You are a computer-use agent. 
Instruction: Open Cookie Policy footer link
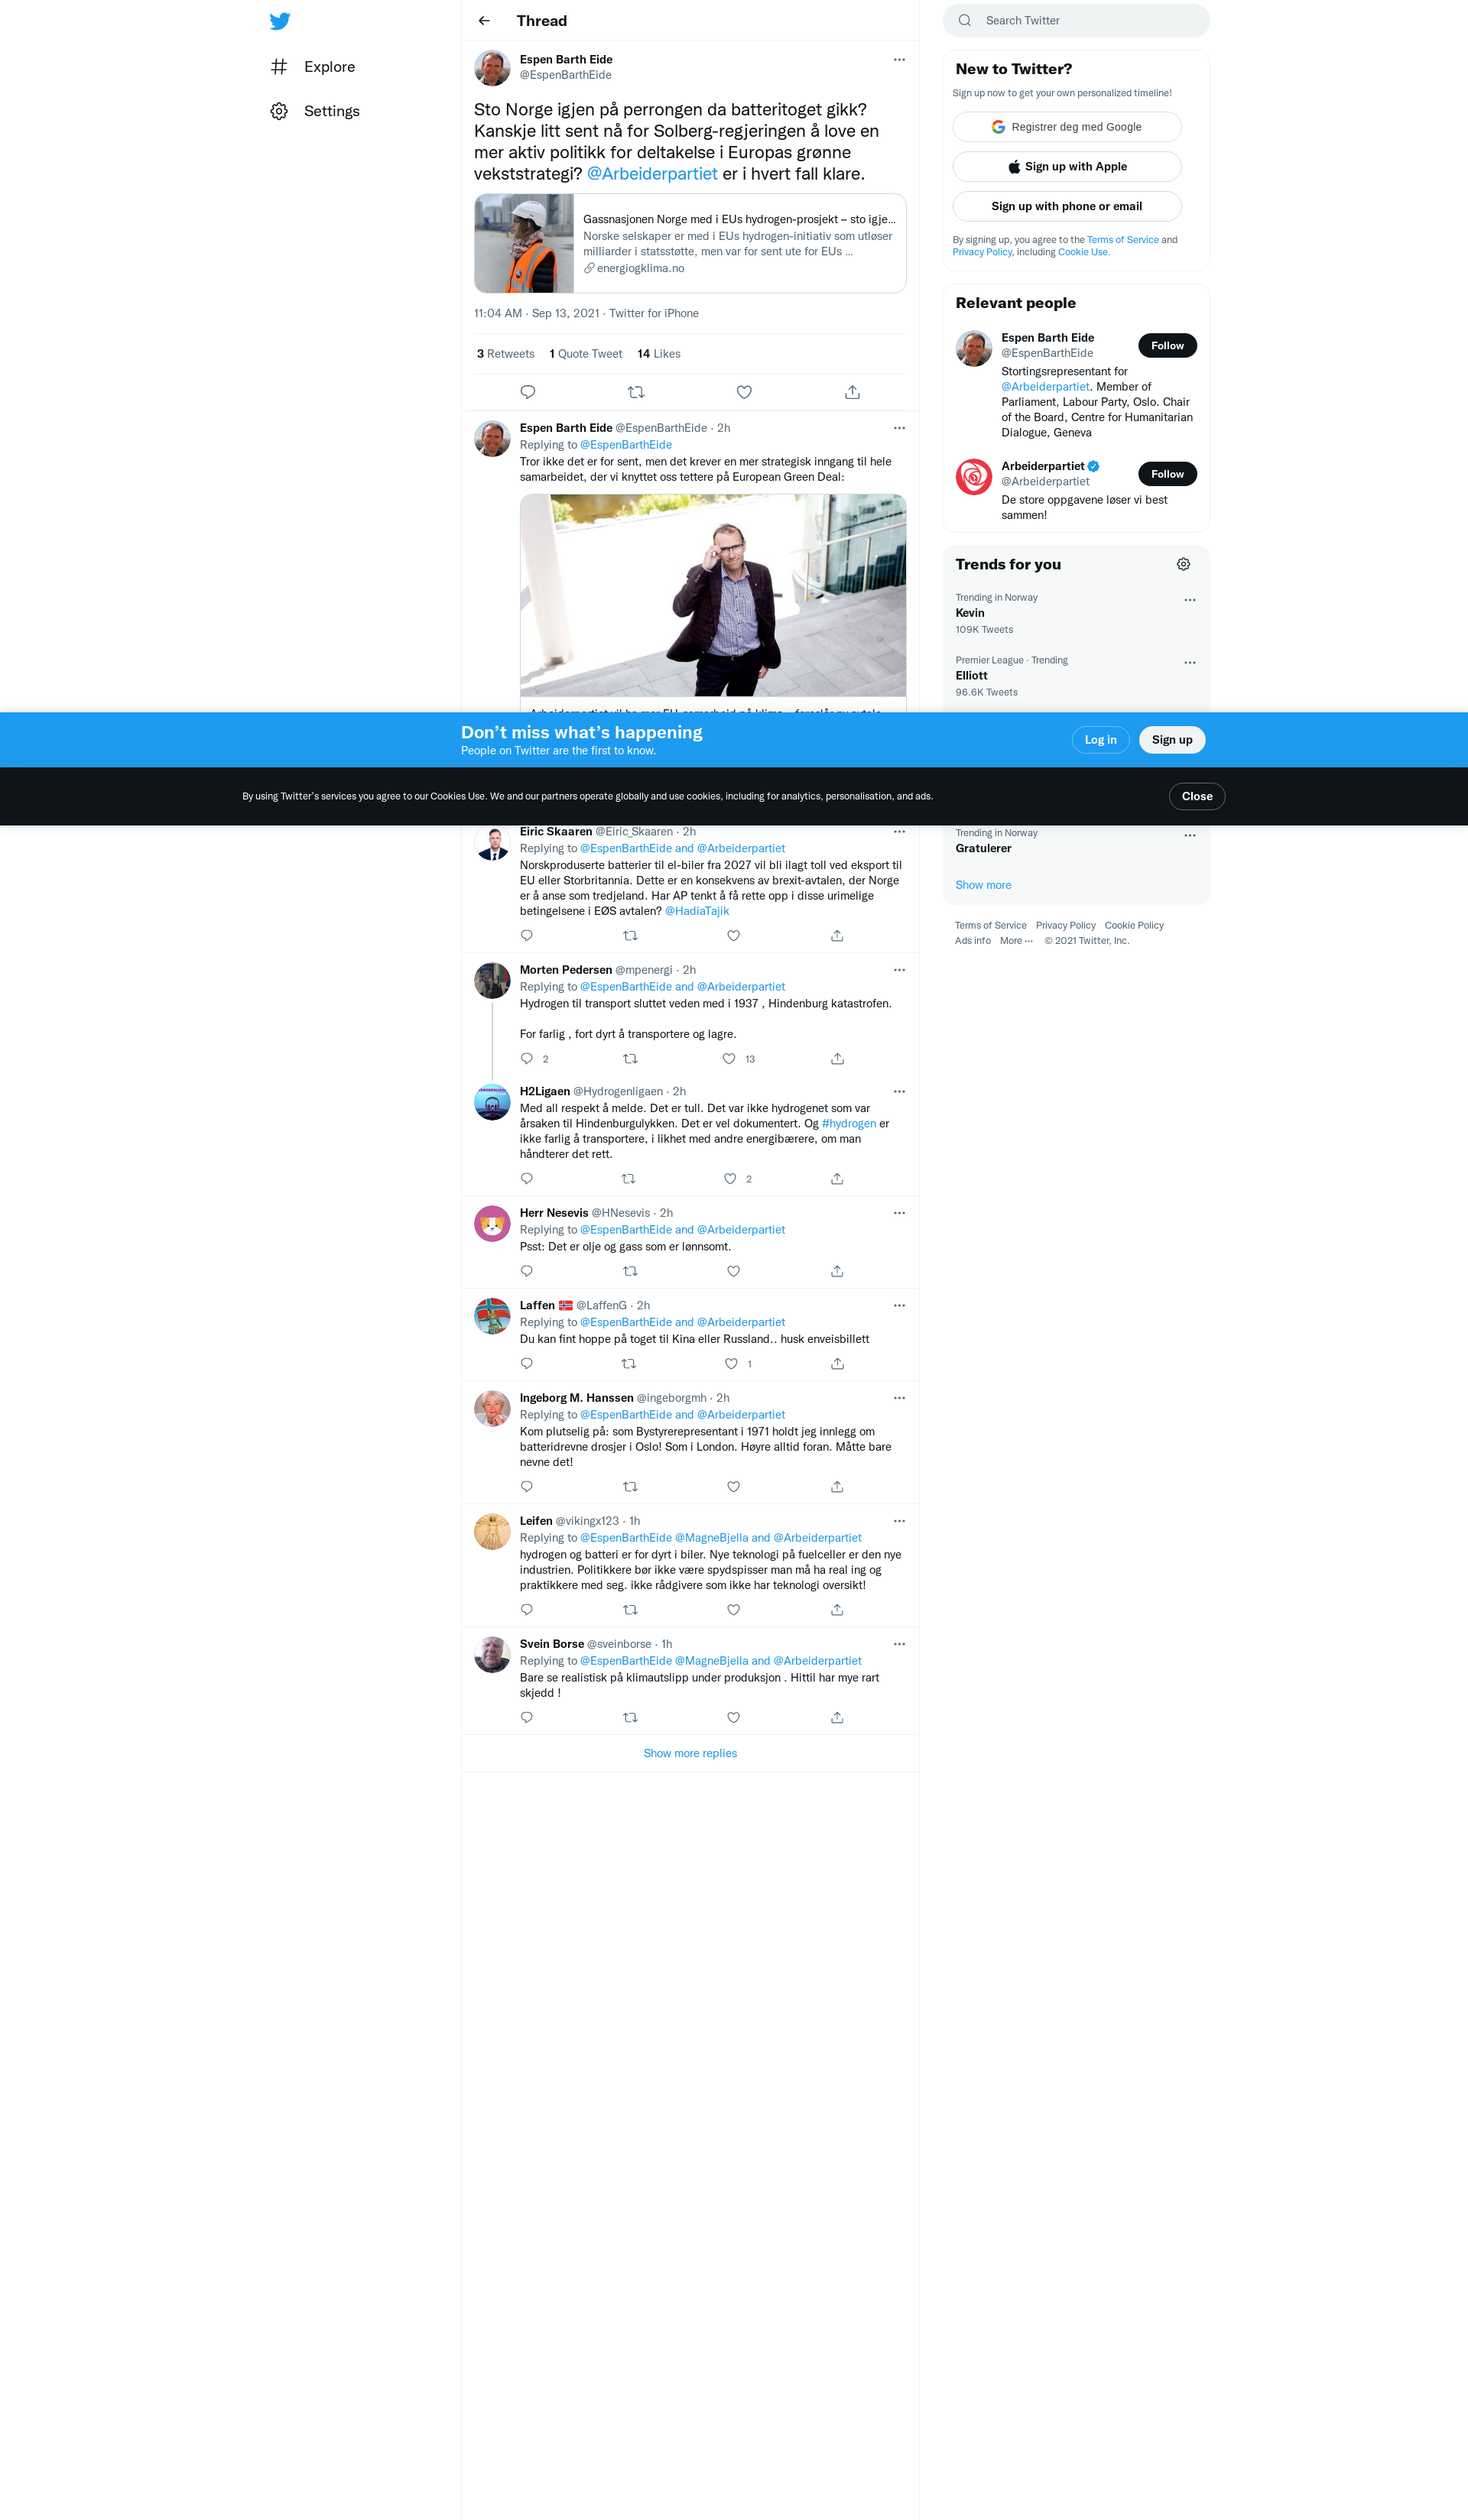1134,926
